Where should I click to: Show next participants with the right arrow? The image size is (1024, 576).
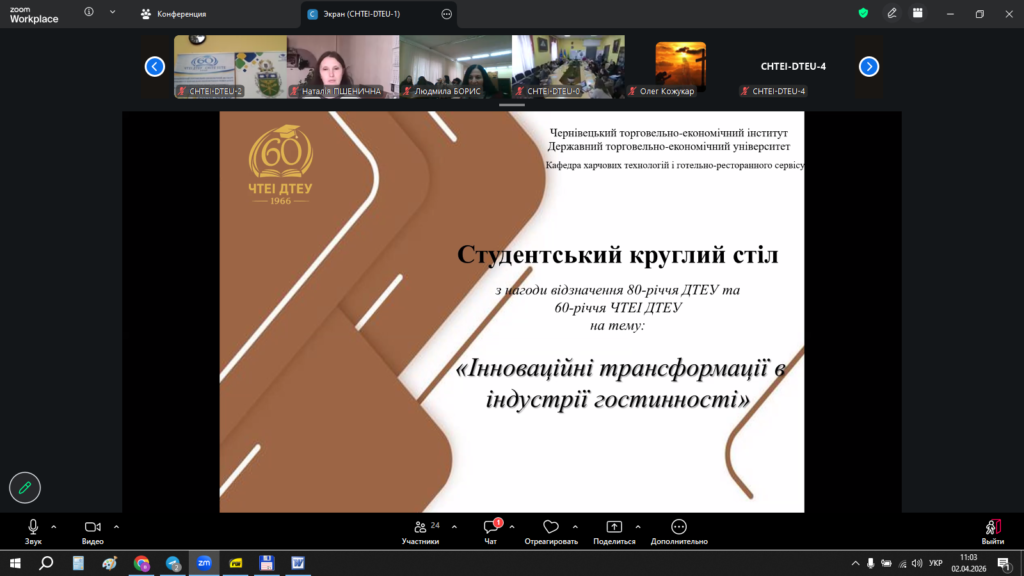[x=869, y=67]
